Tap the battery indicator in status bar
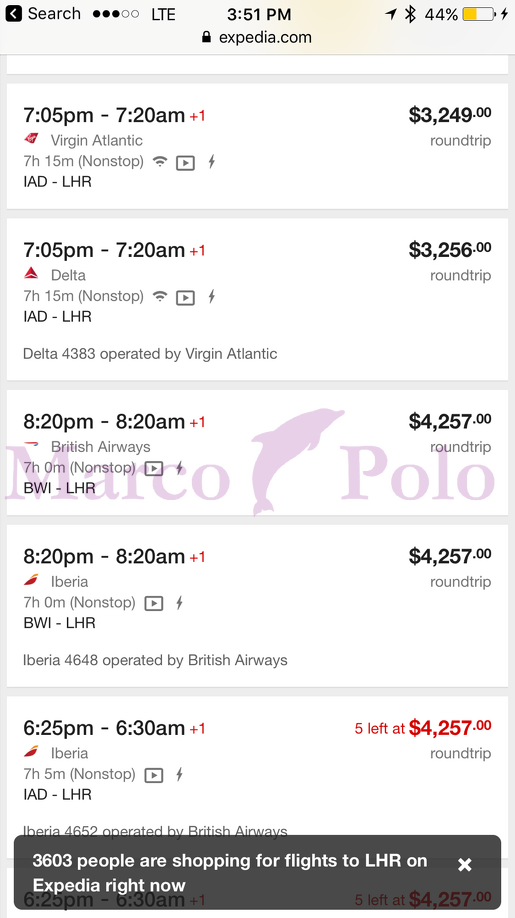 click(x=478, y=14)
